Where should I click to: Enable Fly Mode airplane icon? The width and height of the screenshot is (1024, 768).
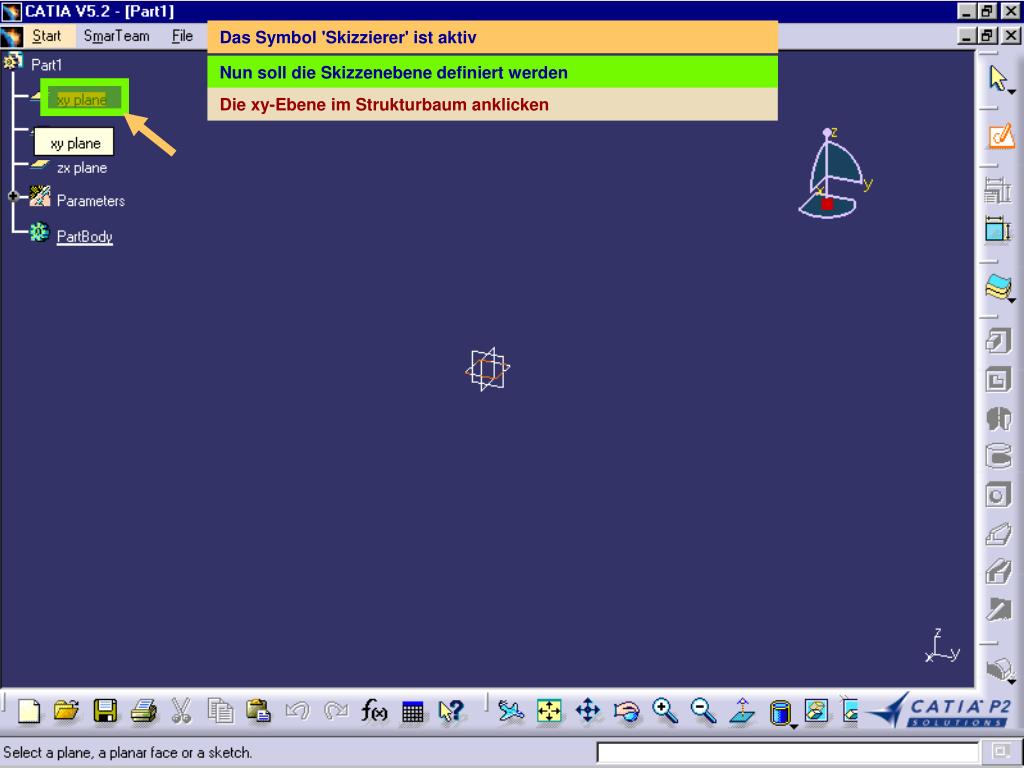[x=511, y=711]
